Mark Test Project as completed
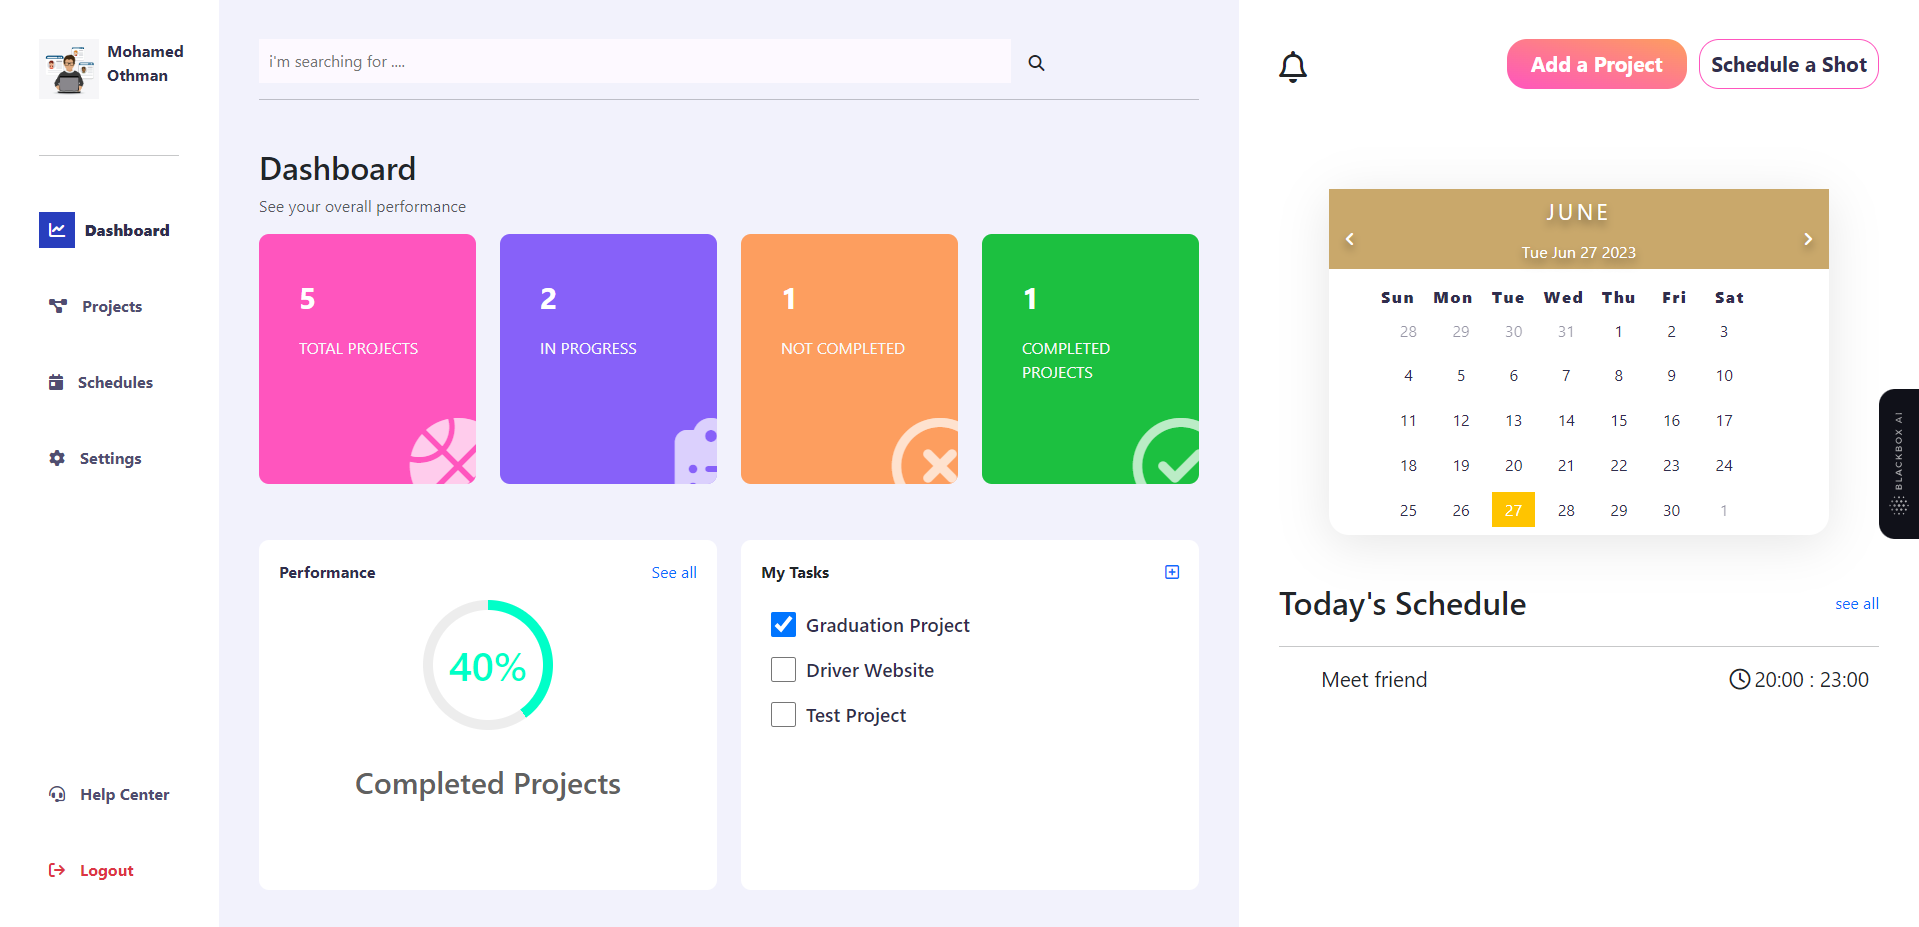Screen dimensions: 1919x927 [783, 714]
